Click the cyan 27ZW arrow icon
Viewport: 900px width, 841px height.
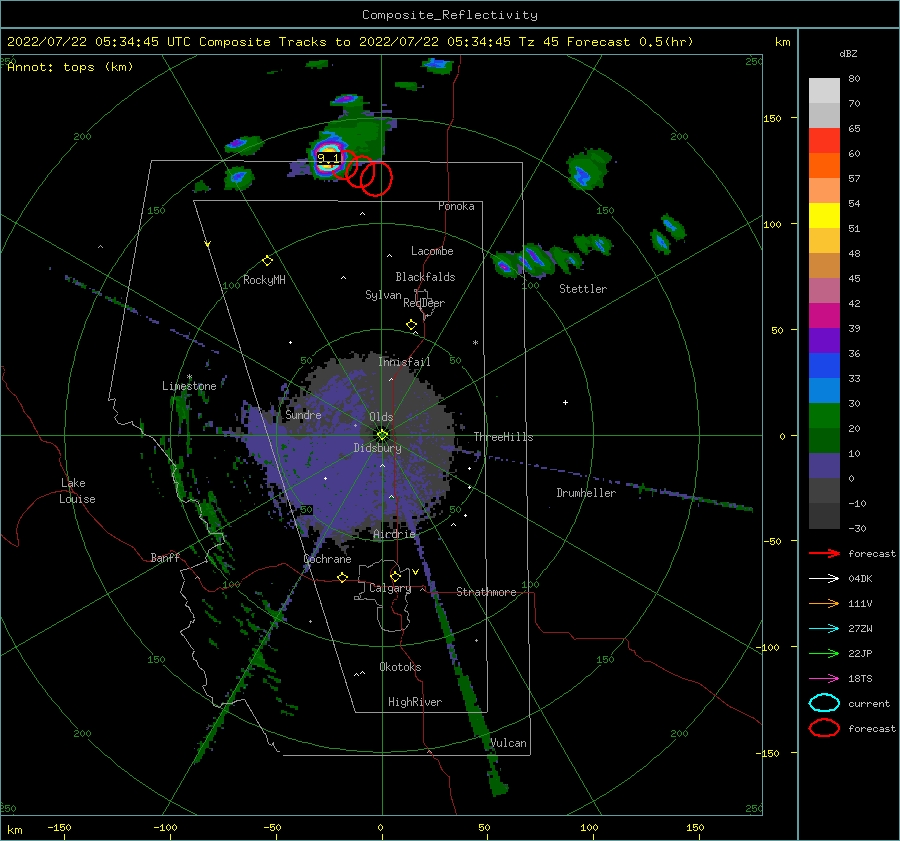coord(824,629)
